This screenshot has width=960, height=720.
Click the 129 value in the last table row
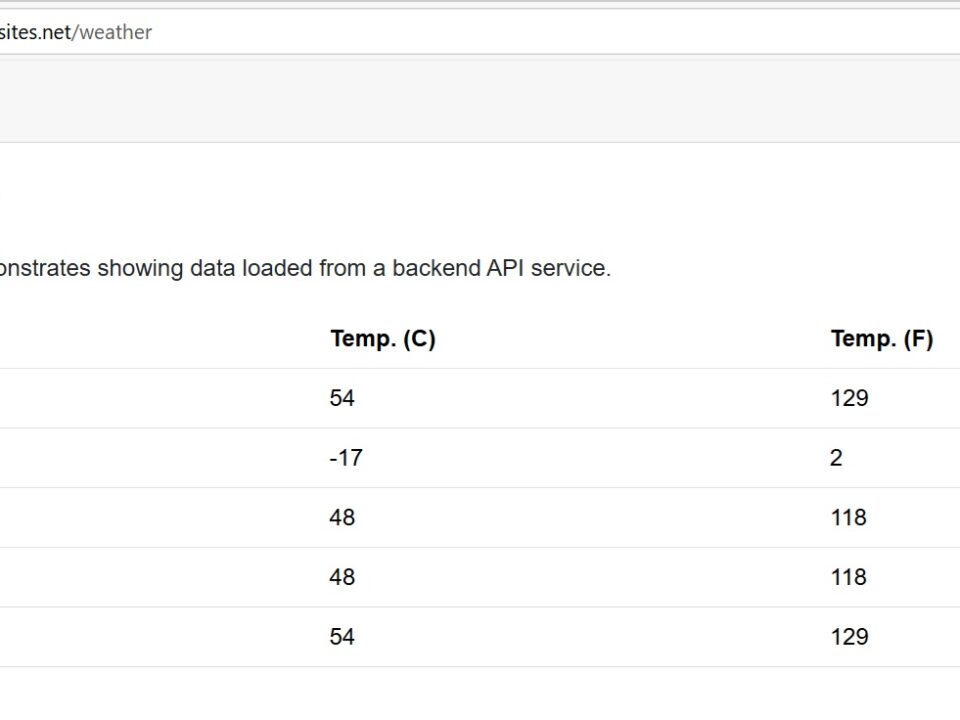849,637
